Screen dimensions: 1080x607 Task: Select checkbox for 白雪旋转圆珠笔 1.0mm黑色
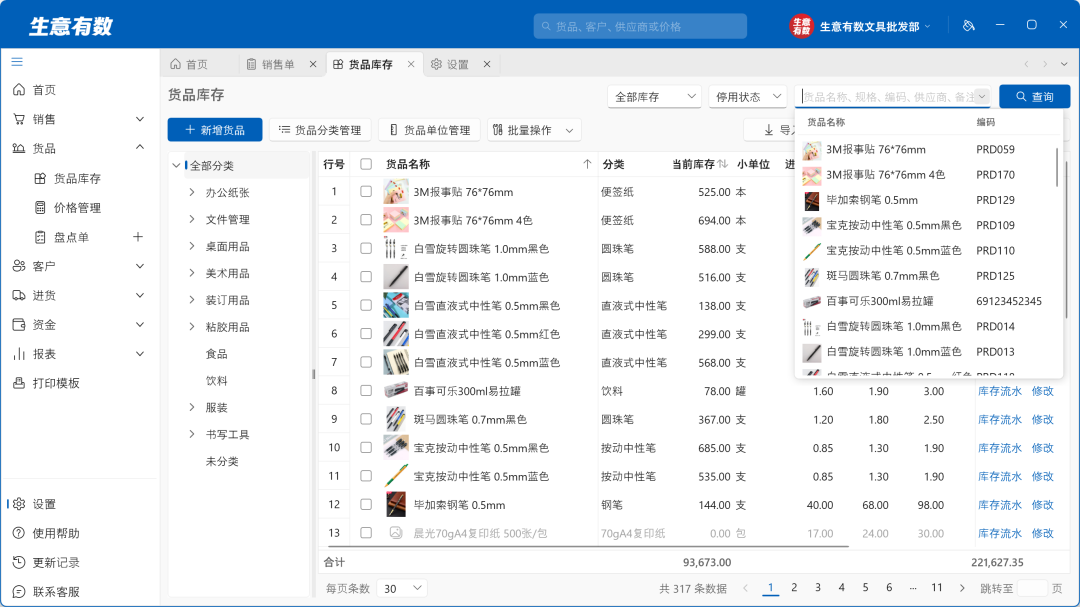point(366,249)
